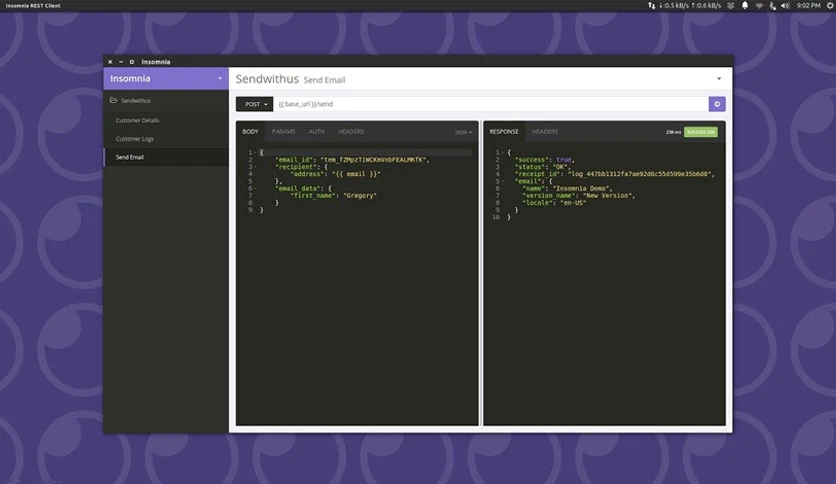Click the "receipt_id" response line

click(614, 174)
